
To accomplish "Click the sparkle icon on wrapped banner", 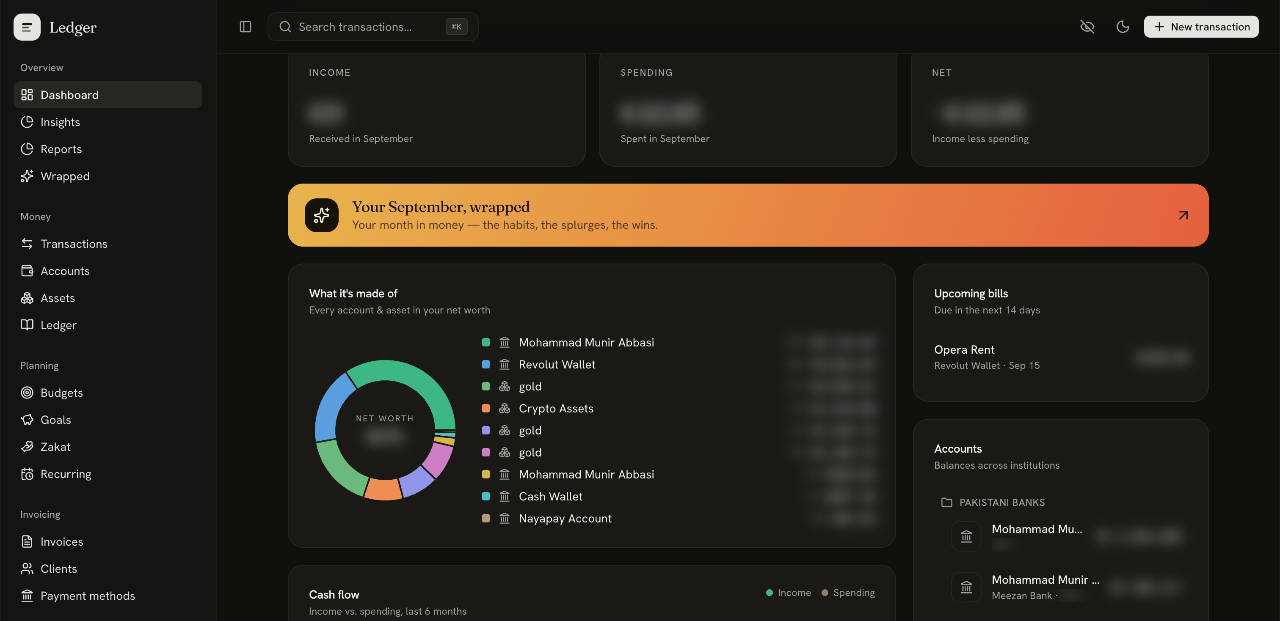I will tap(322, 215).
